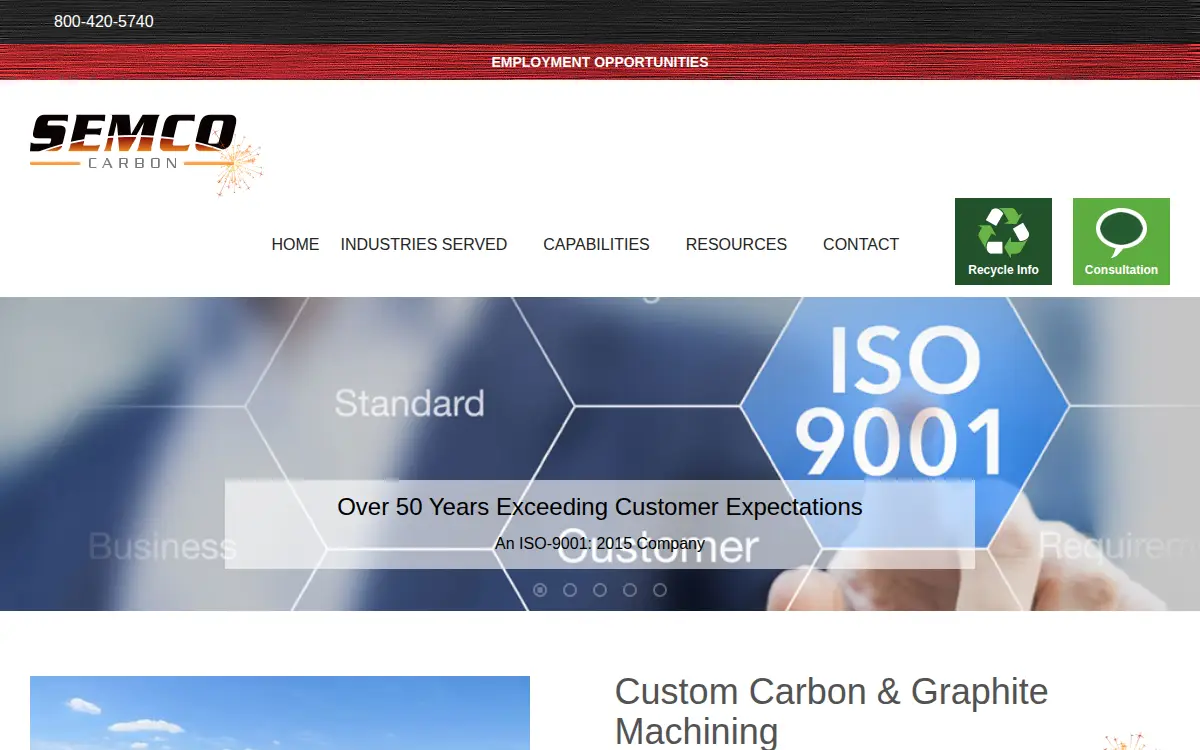The height and width of the screenshot is (750, 1200).
Task: Select the first slideshow dot
Action: tap(540, 590)
